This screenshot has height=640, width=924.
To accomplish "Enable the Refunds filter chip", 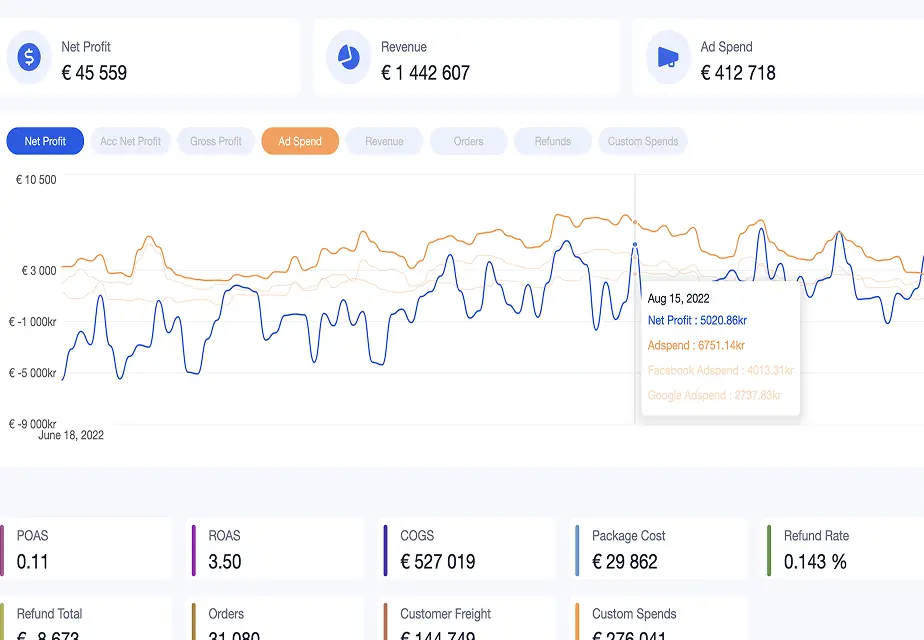I will click(x=552, y=141).
